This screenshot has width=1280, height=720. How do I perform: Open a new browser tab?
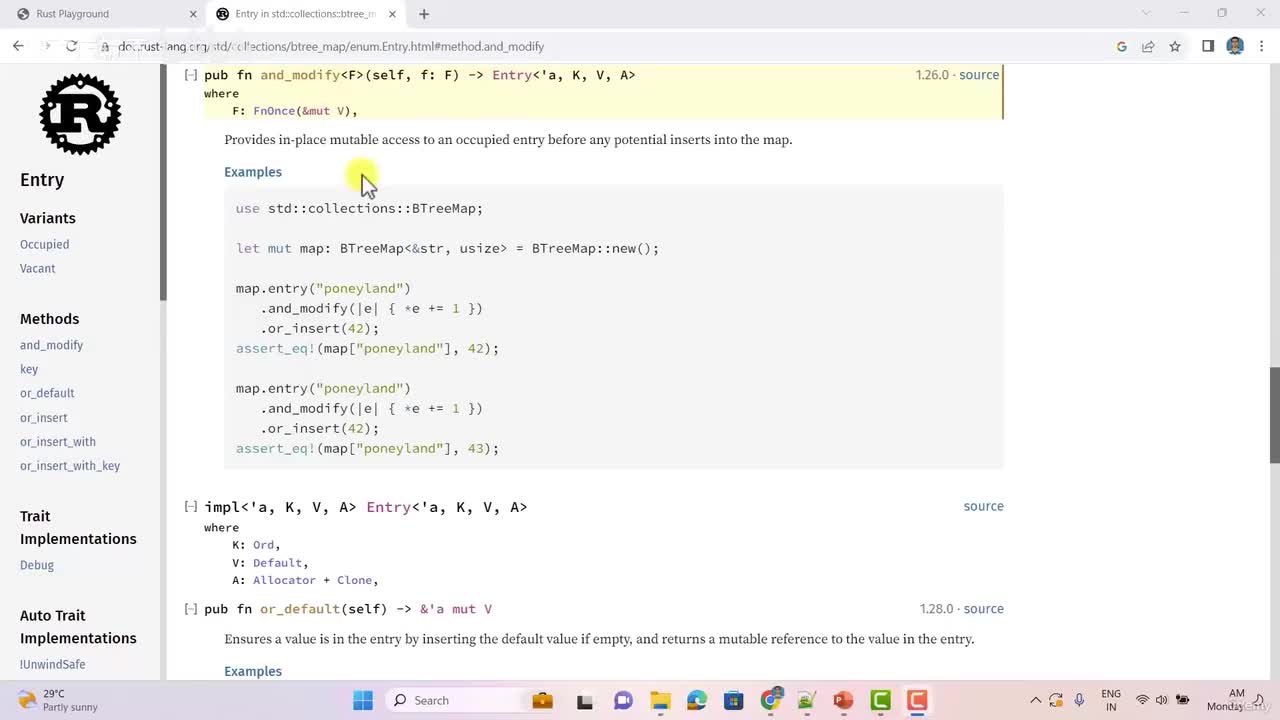tap(424, 14)
